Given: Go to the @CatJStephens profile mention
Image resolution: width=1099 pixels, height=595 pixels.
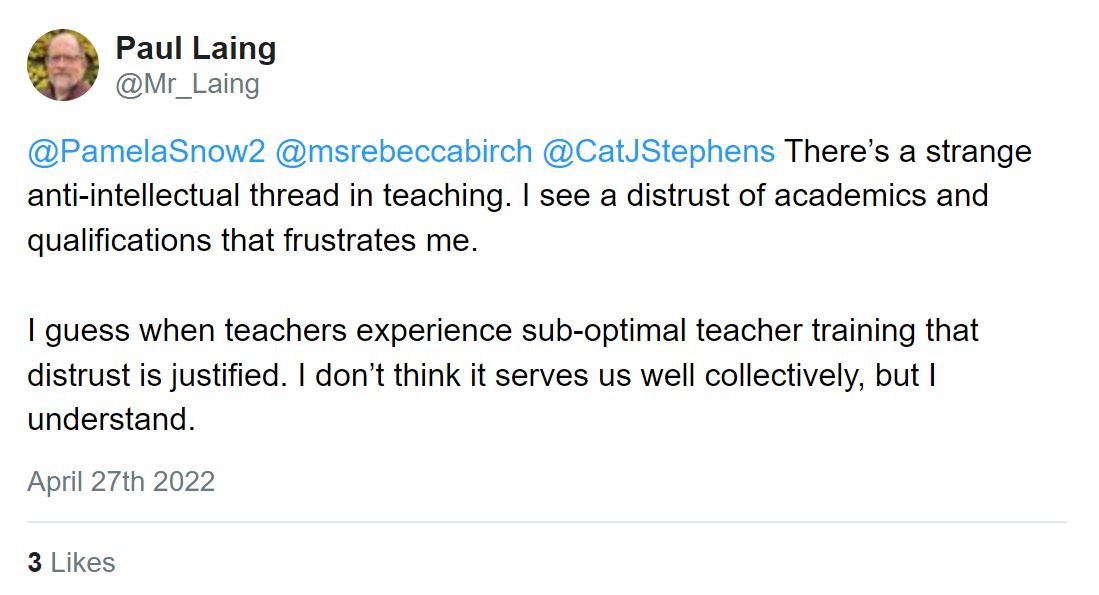Looking at the screenshot, I should [x=658, y=152].
